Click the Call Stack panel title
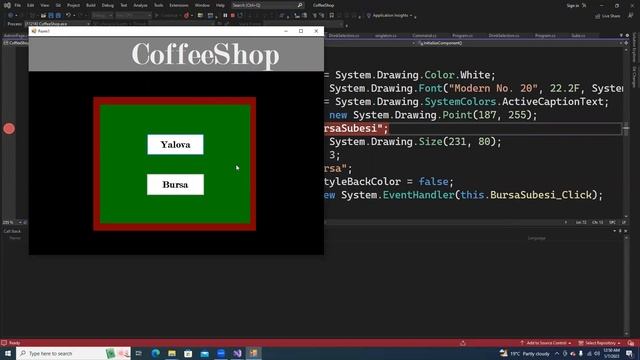640x360 pixels. (12, 231)
